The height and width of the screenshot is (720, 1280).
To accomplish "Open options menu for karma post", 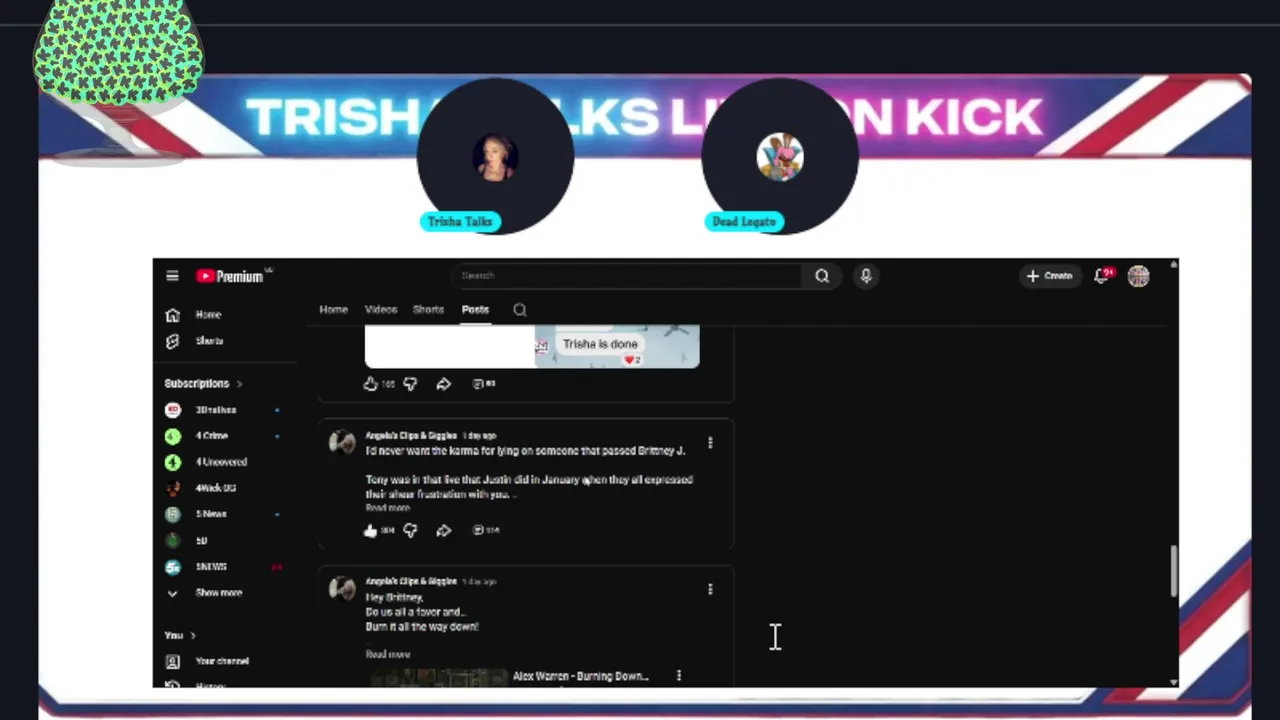I will [710, 442].
